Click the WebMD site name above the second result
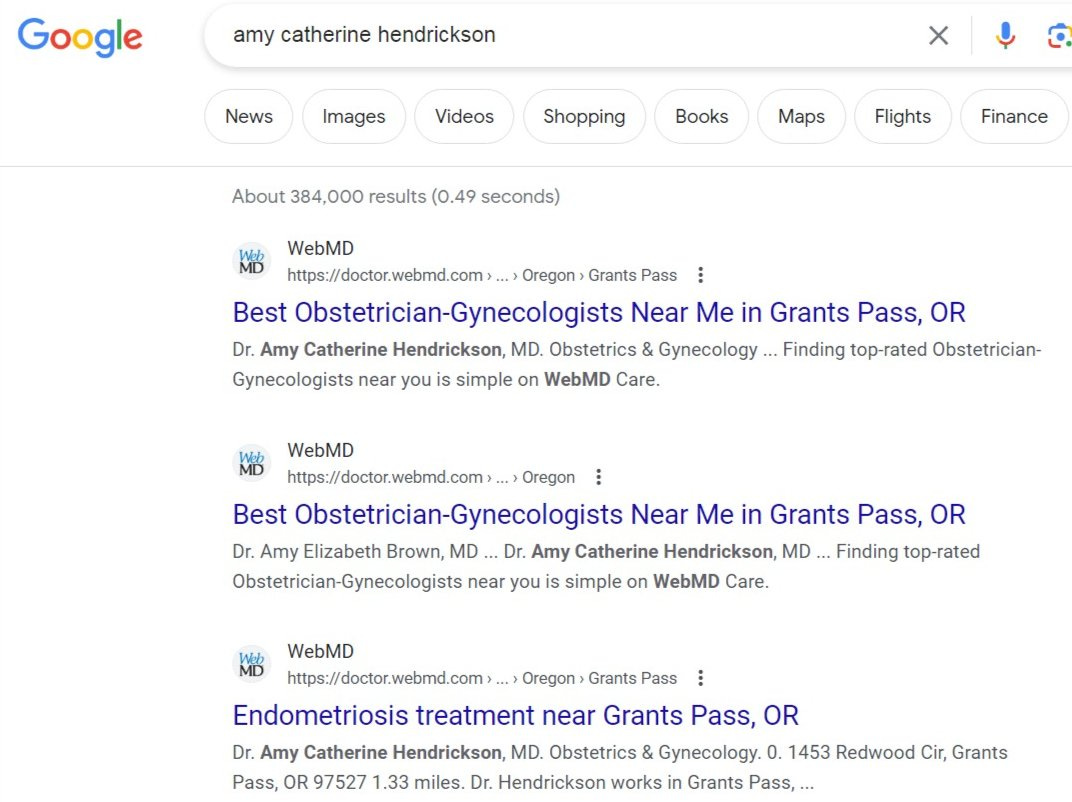 (x=321, y=450)
